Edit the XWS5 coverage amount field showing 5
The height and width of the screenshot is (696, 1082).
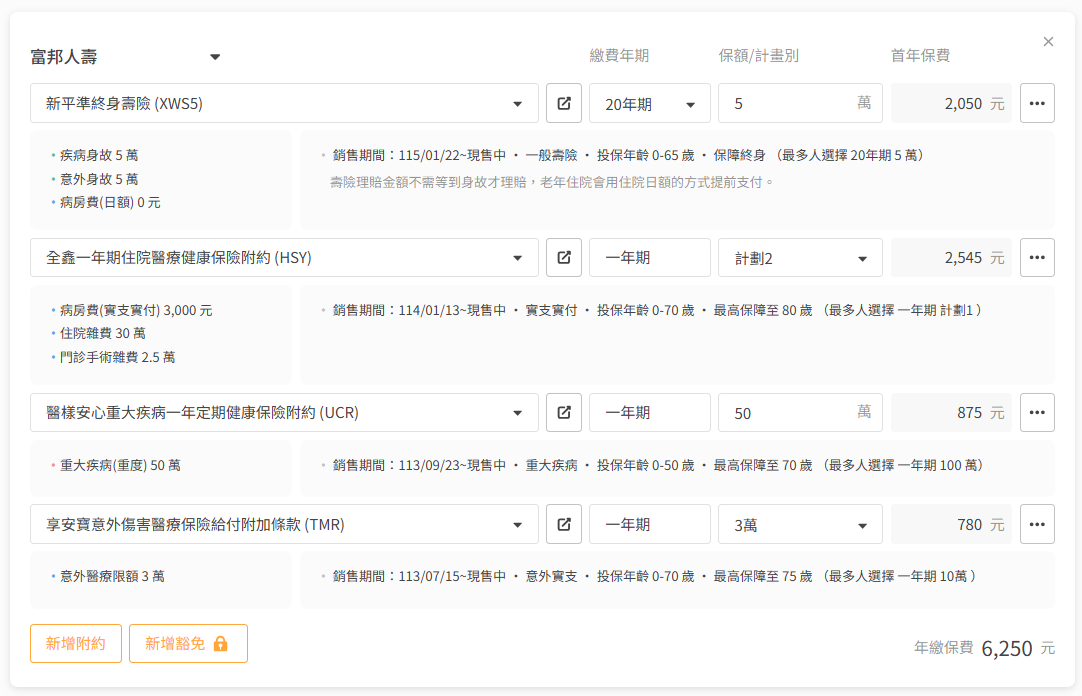790,103
